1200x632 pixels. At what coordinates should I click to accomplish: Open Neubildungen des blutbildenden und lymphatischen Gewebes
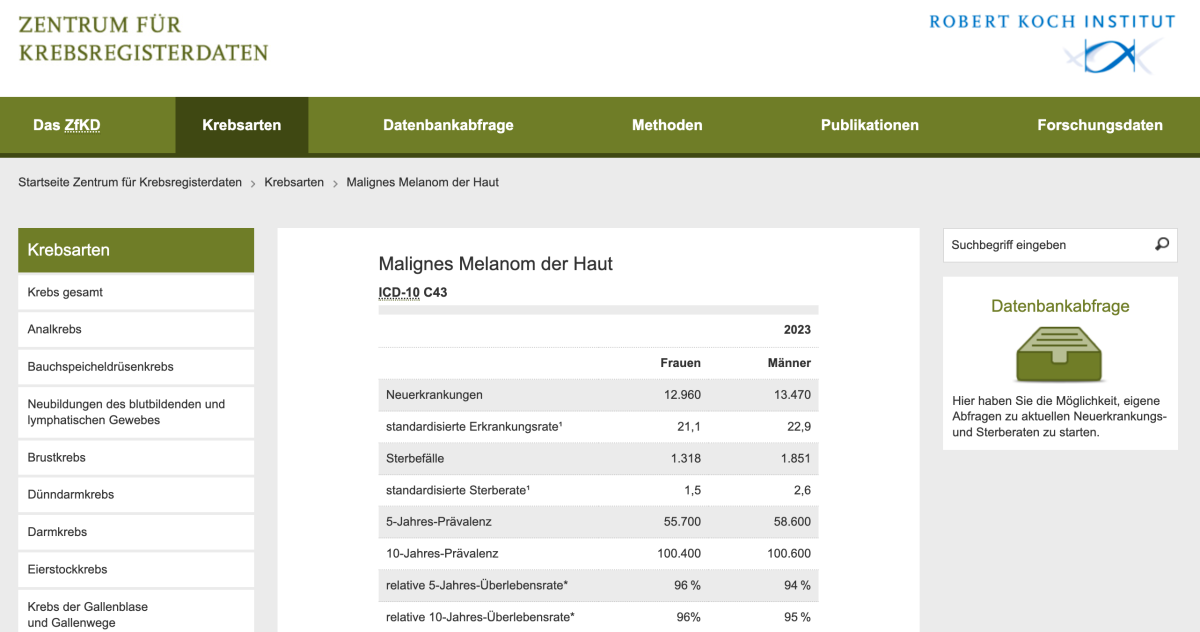click(x=136, y=412)
